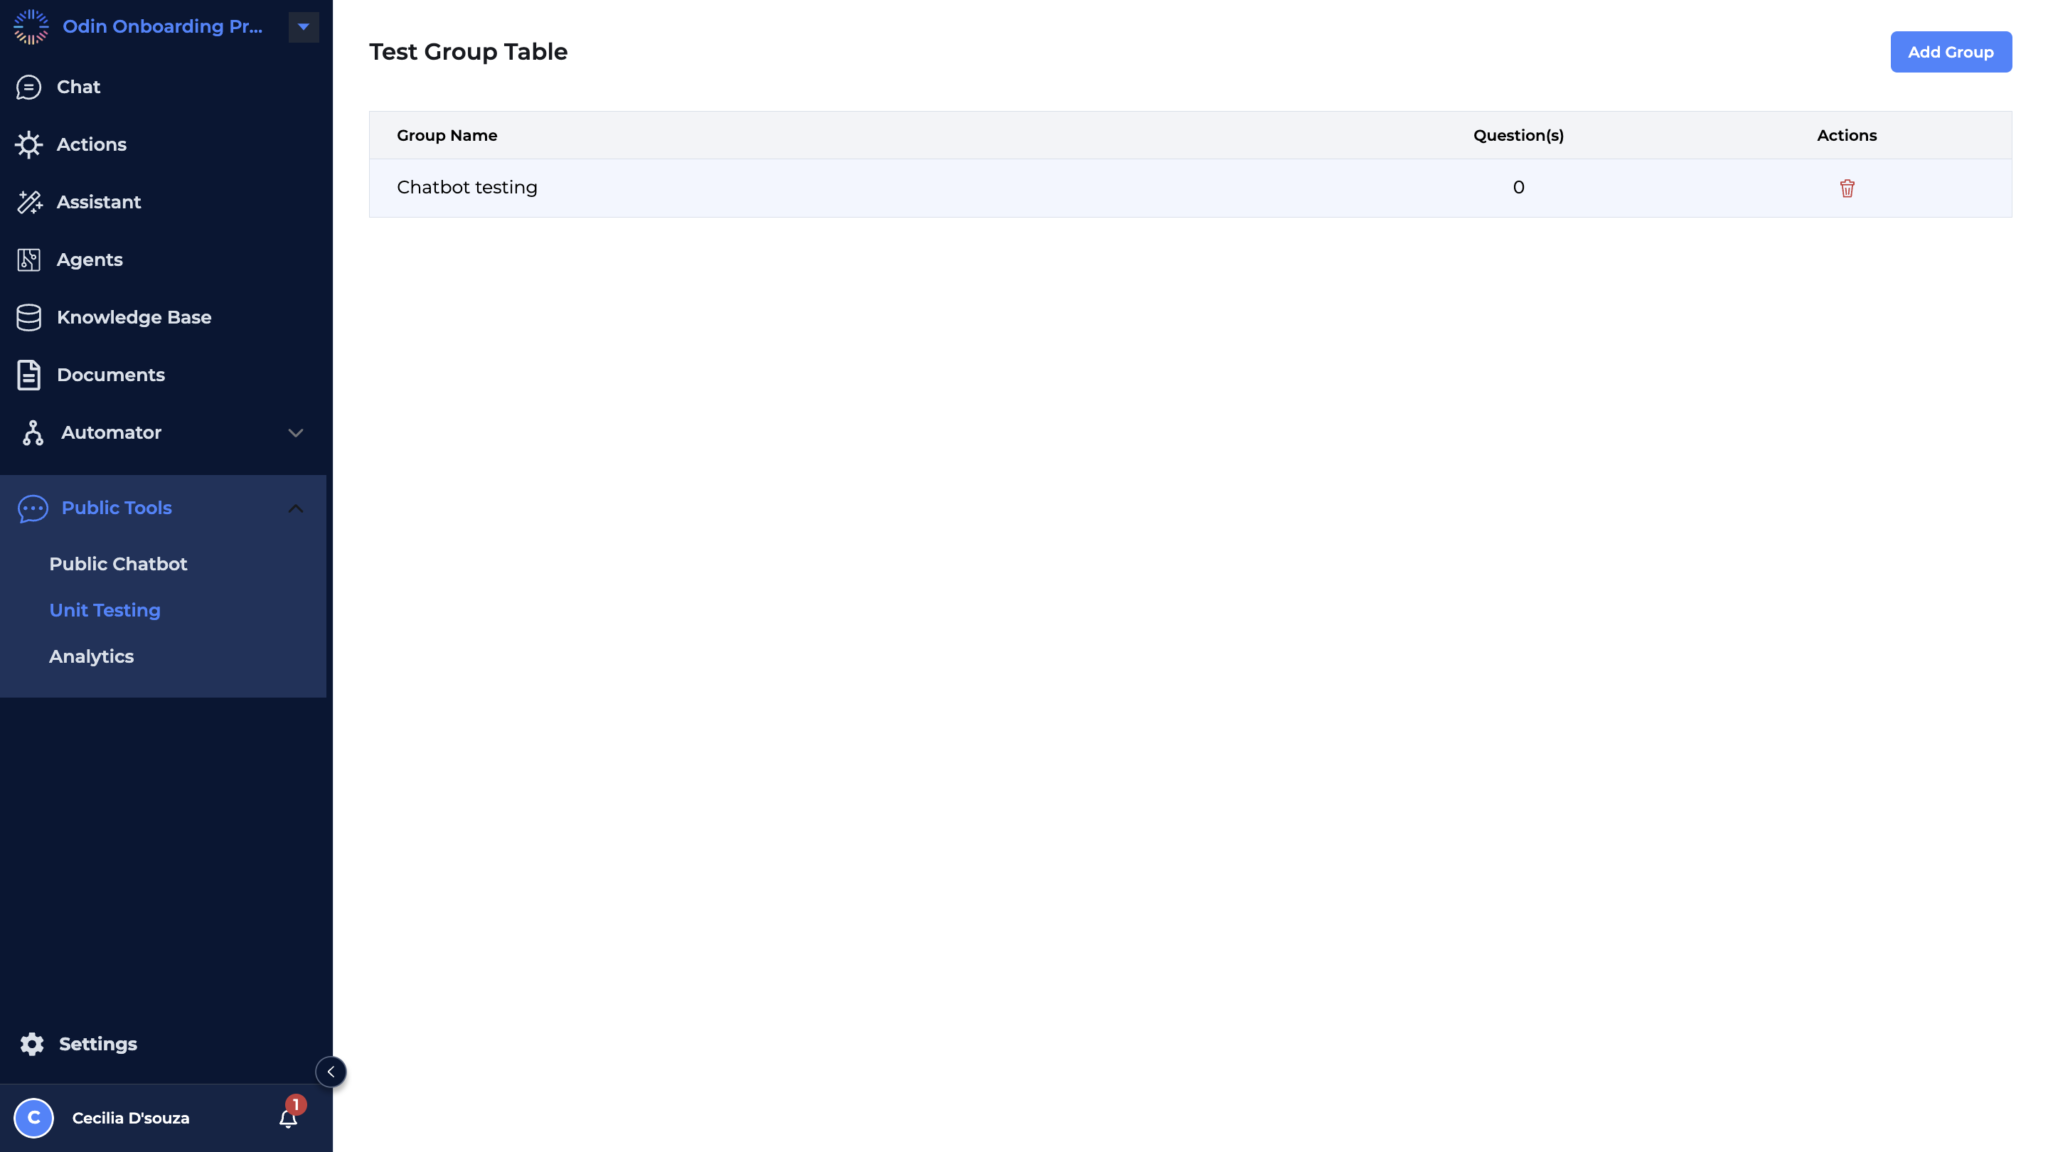Image resolution: width=2048 pixels, height=1152 pixels.
Task: Go to Analytics under Public Tools
Action: coord(91,657)
